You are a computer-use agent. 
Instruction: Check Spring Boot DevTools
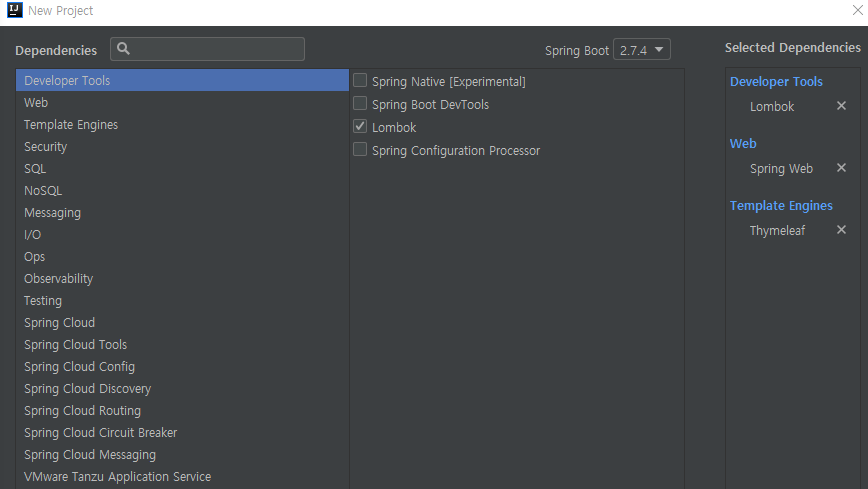(360, 104)
